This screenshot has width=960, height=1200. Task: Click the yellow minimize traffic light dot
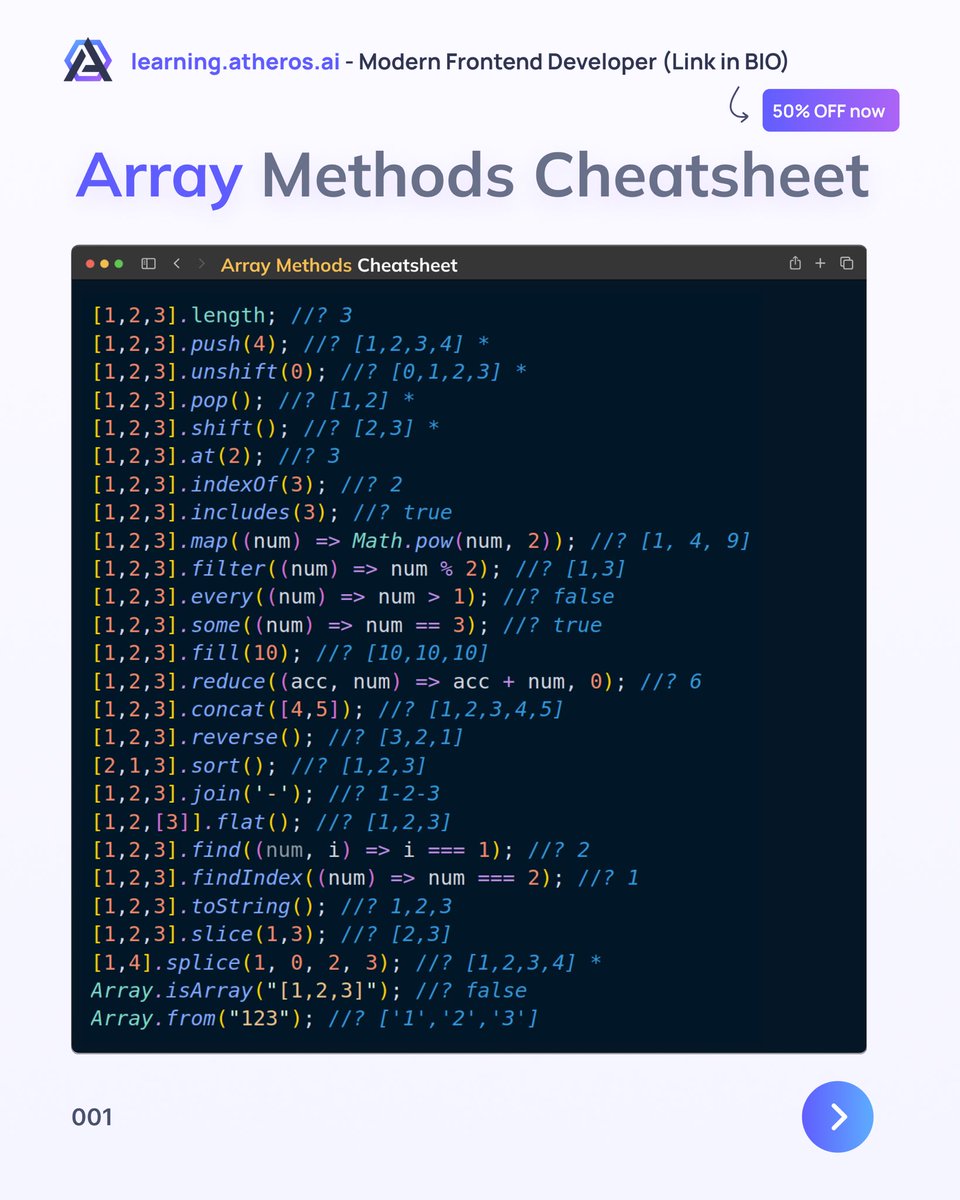coord(104,263)
